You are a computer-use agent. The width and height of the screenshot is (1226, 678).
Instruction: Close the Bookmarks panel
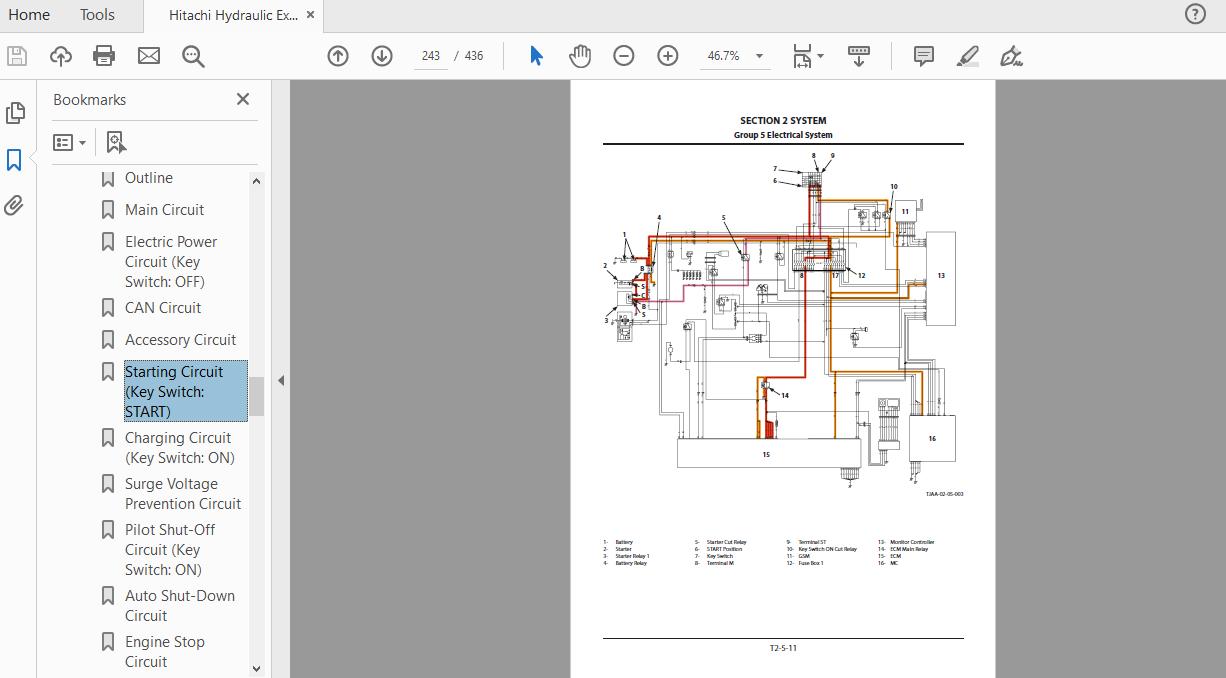click(x=243, y=99)
